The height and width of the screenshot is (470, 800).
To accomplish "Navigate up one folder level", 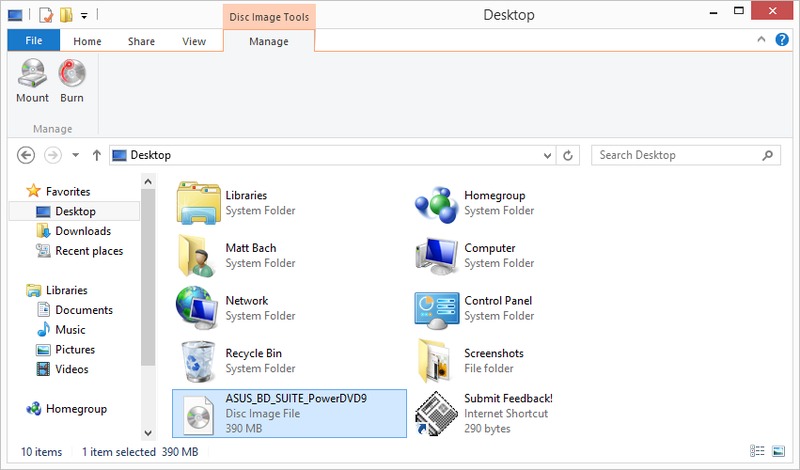I will (96, 155).
